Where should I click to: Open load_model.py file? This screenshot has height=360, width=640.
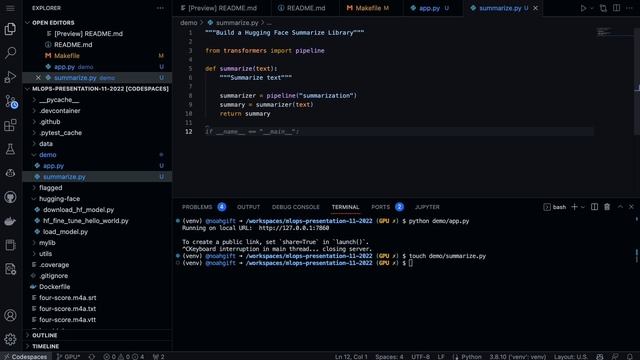pos(97,232)
